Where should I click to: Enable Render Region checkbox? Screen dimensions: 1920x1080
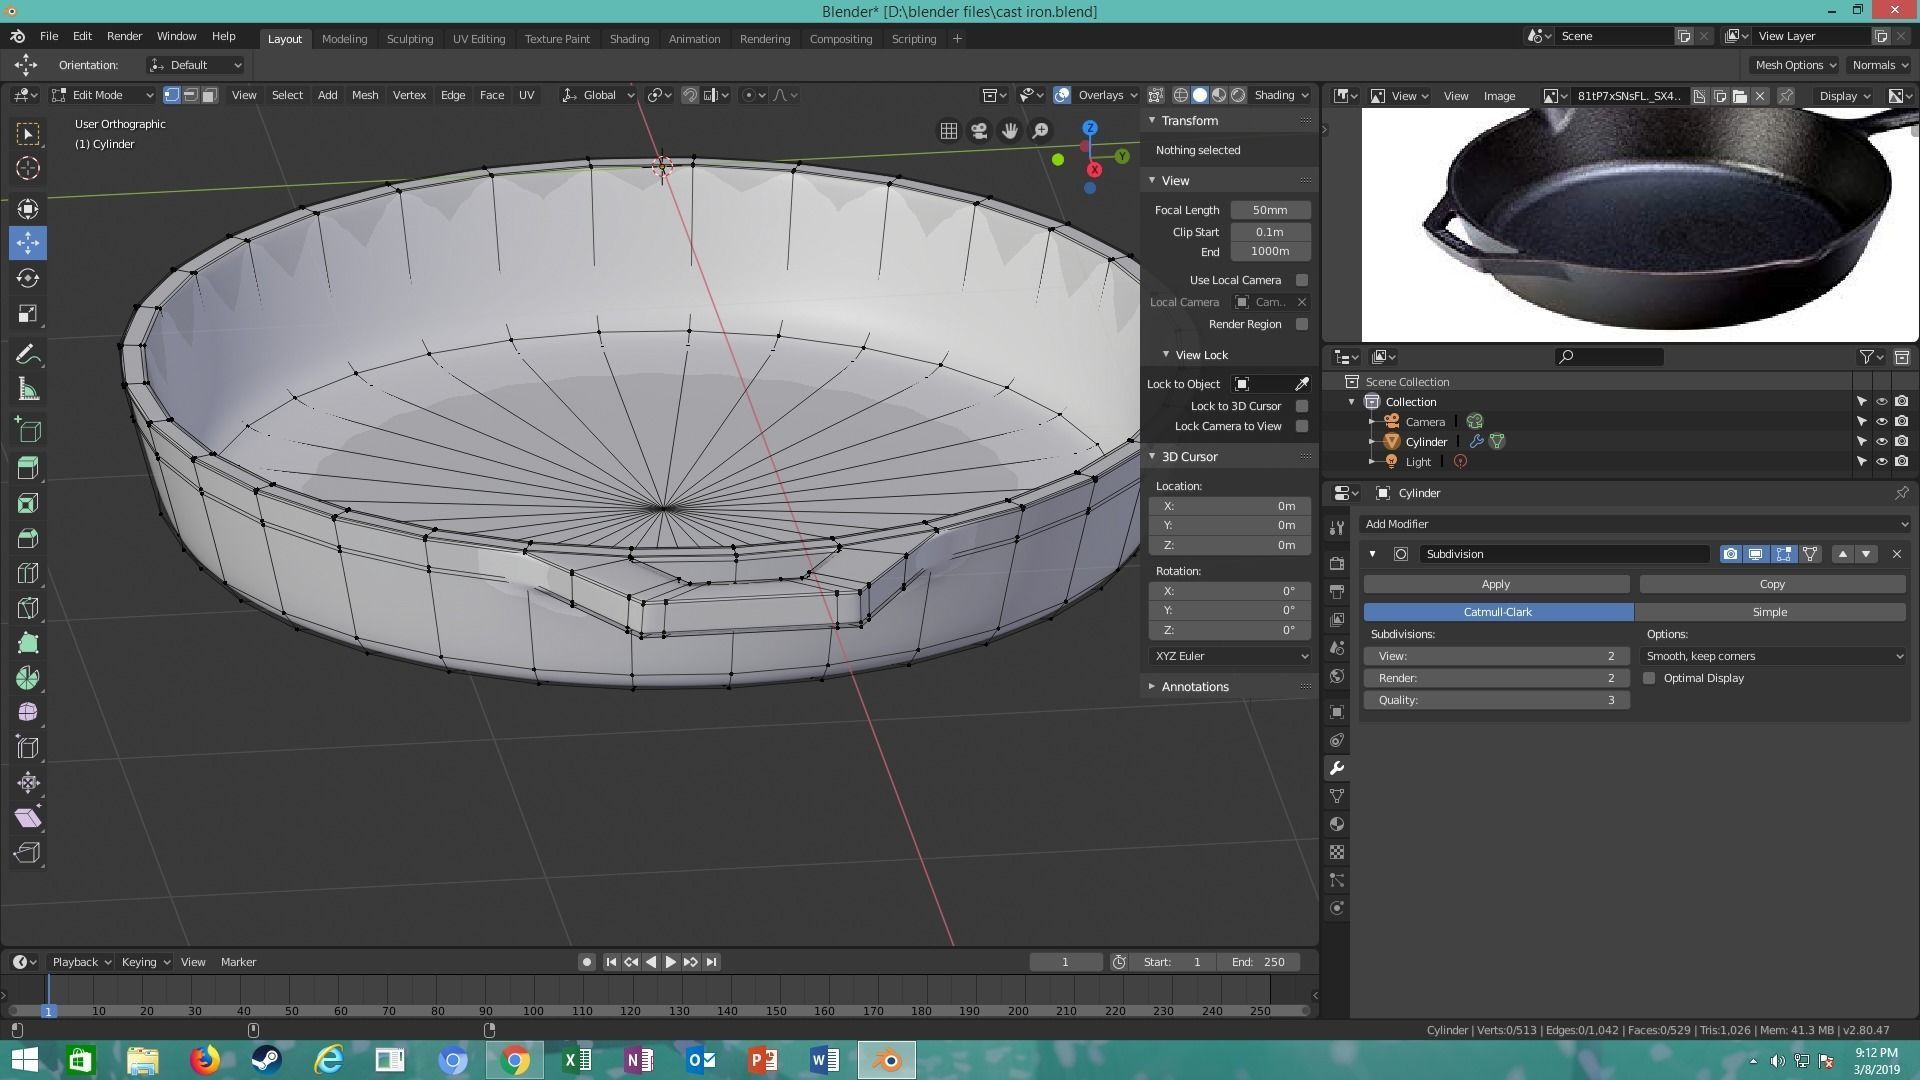tap(1301, 324)
